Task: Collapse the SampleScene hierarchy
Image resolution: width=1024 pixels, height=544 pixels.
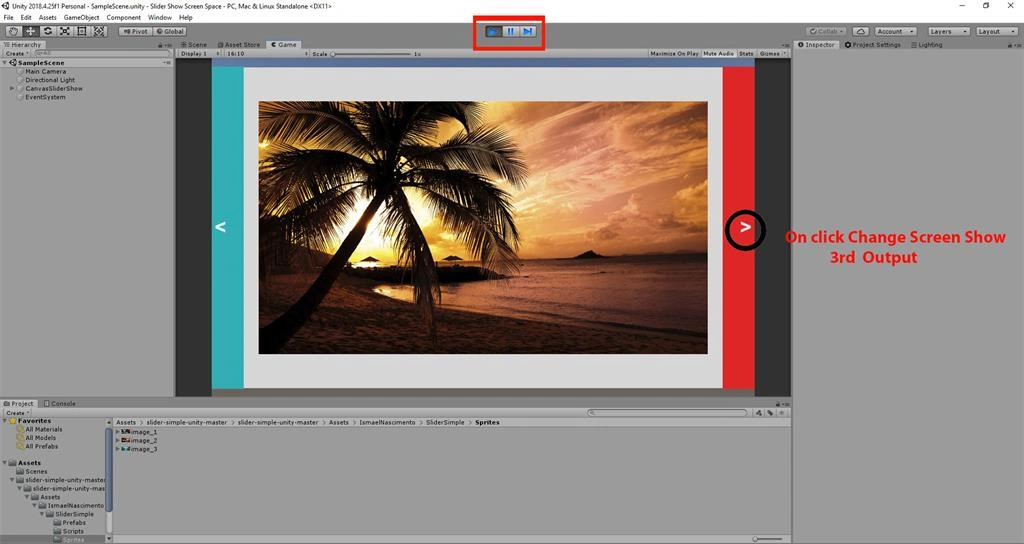Action: 5,63
